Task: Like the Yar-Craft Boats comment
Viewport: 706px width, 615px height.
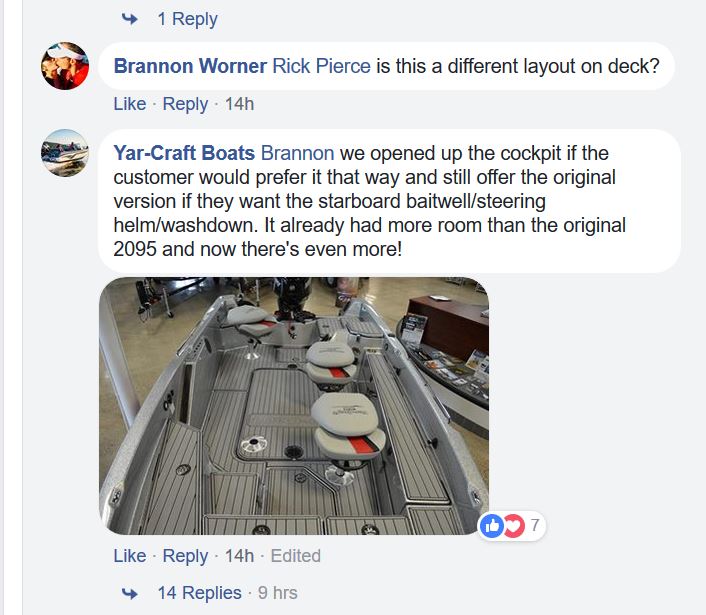Action: 130,556
